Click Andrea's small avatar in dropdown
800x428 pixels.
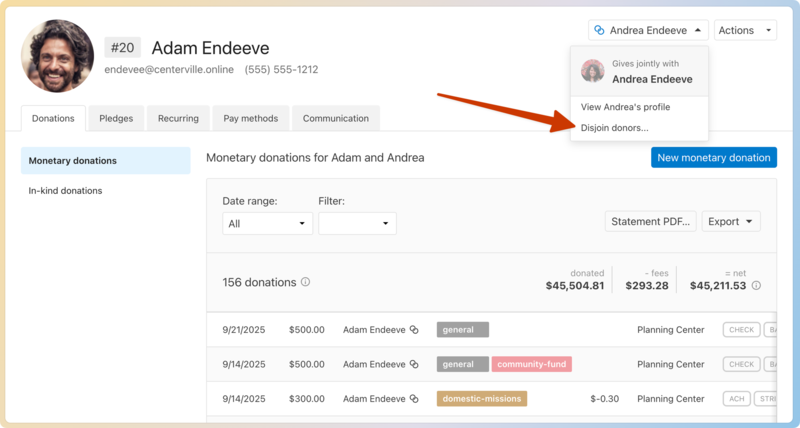[593, 71]
